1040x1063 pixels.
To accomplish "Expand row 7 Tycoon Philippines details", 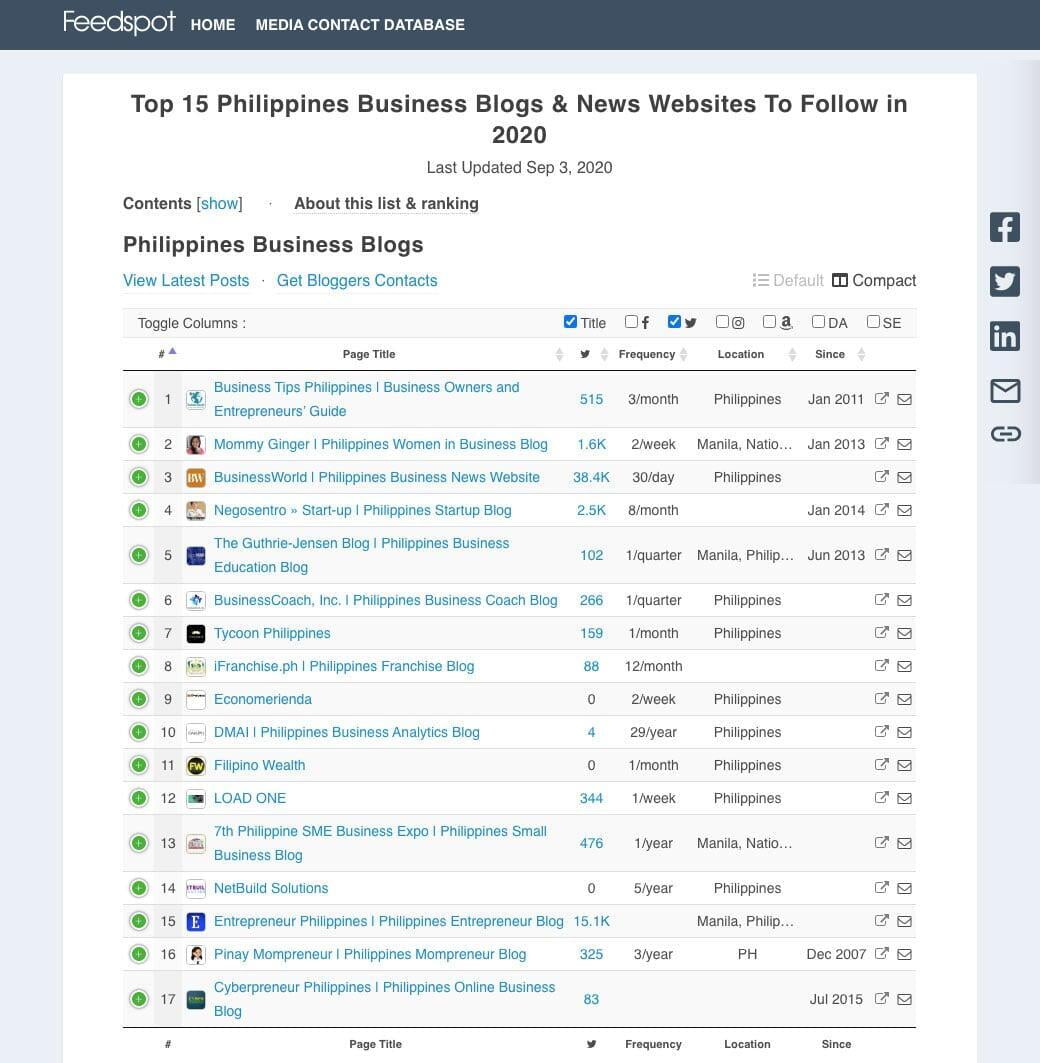I will [139, 633].
